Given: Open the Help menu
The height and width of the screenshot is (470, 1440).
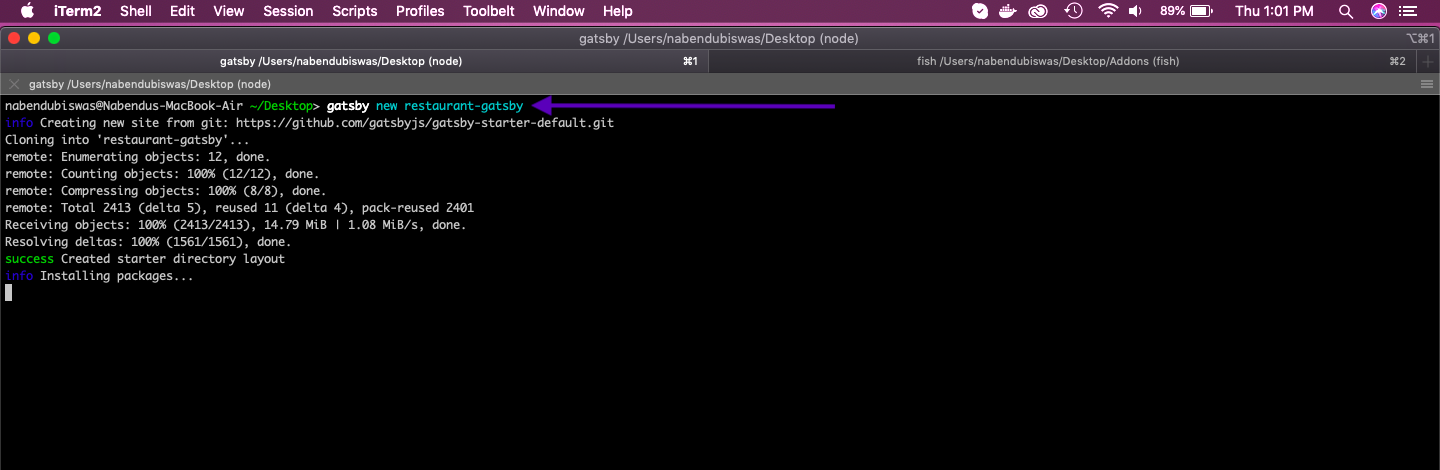Looking at the screenshot, I should 618,11.
